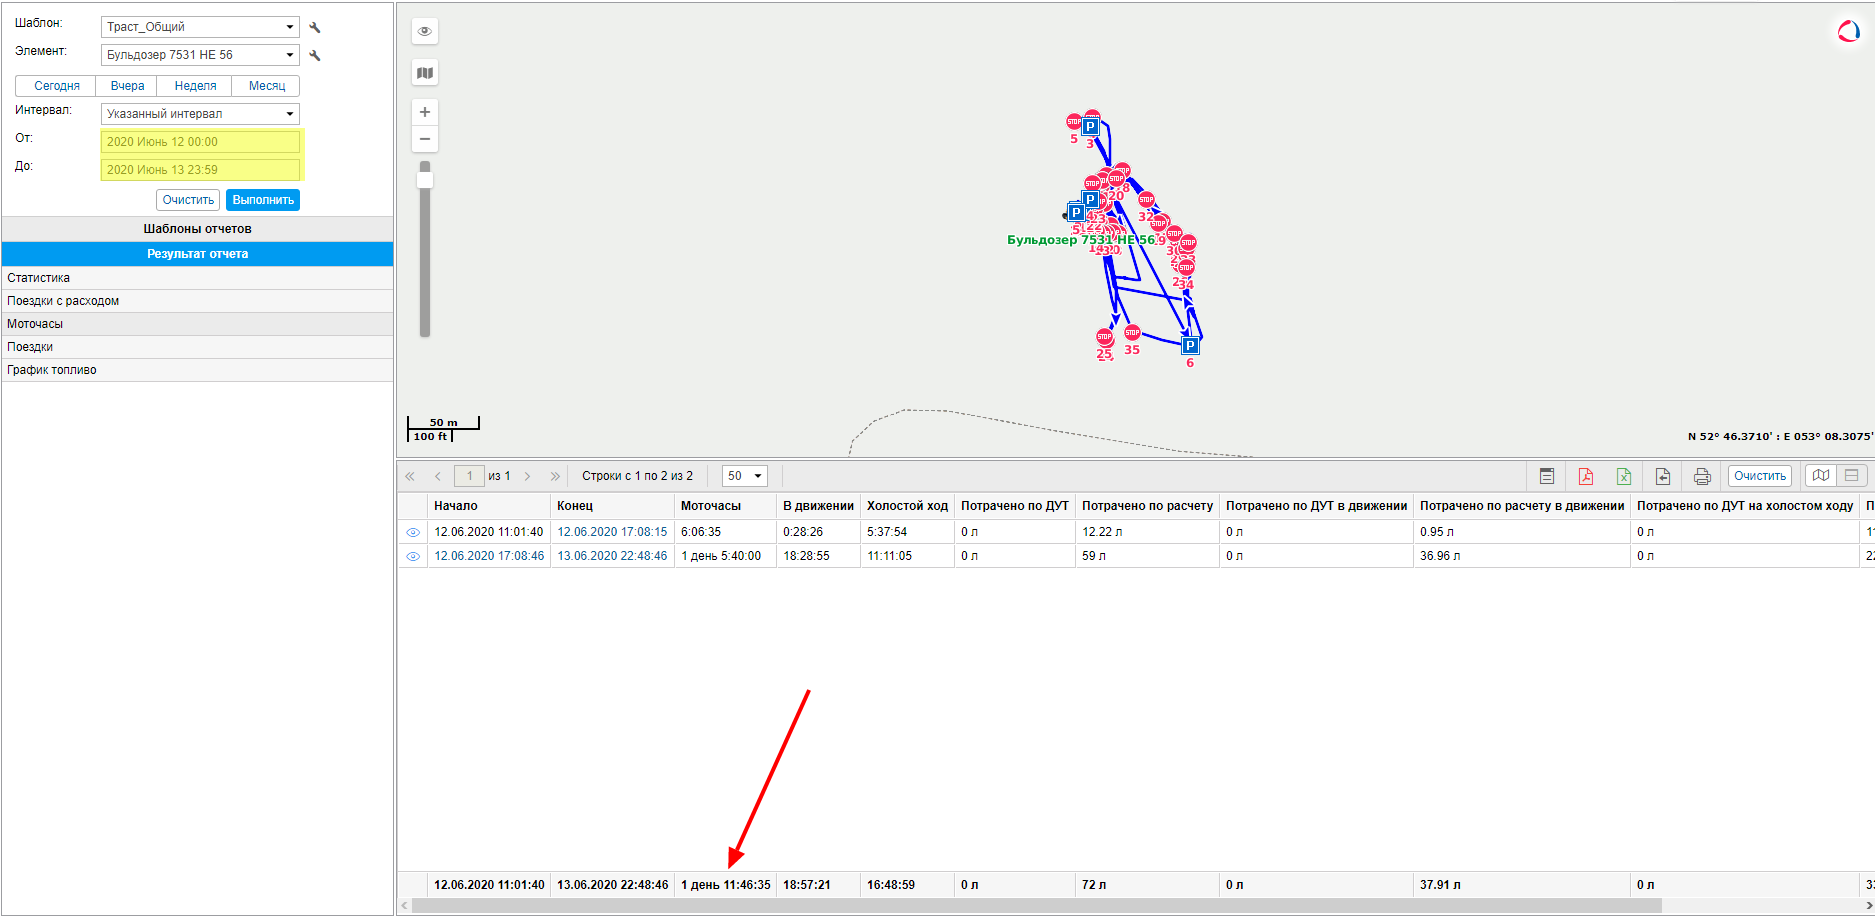Zoom in the map with plus button

(425, 112)
